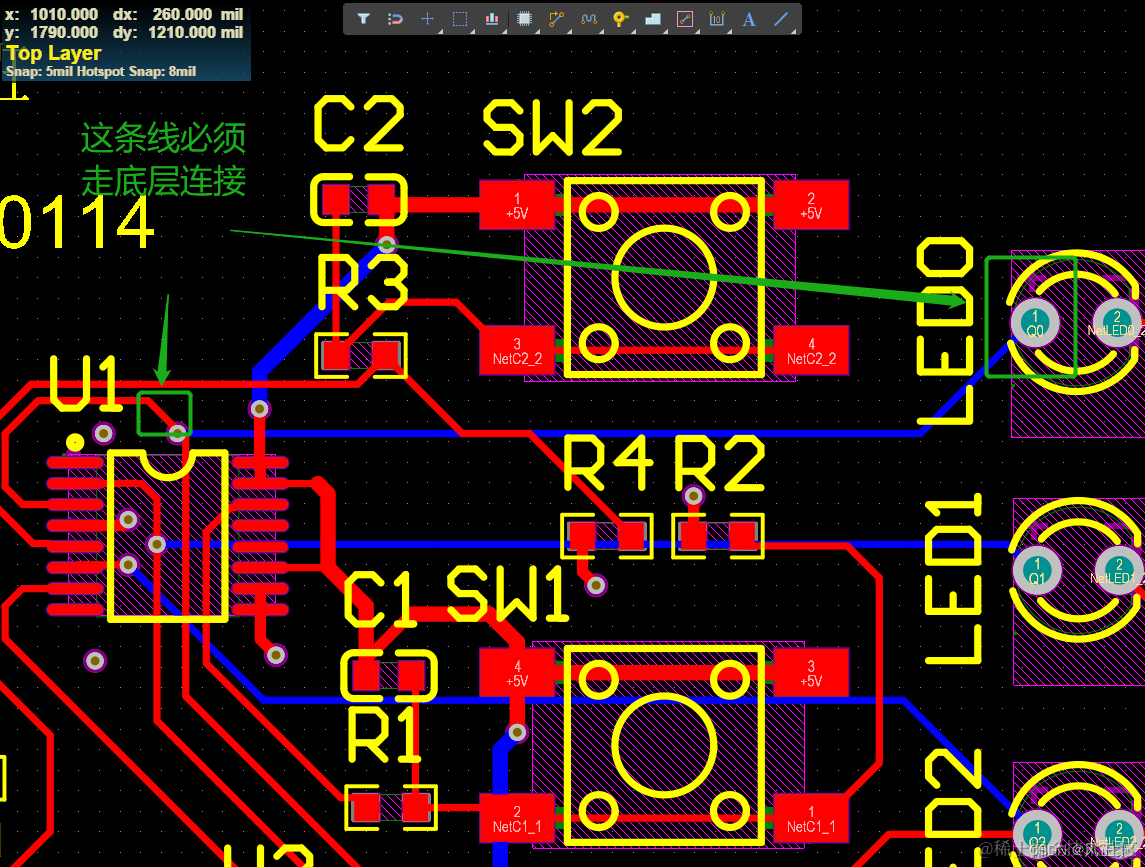Select the SW1 designator text
This screenshot has height=867, width=1145.
(508, 594)
